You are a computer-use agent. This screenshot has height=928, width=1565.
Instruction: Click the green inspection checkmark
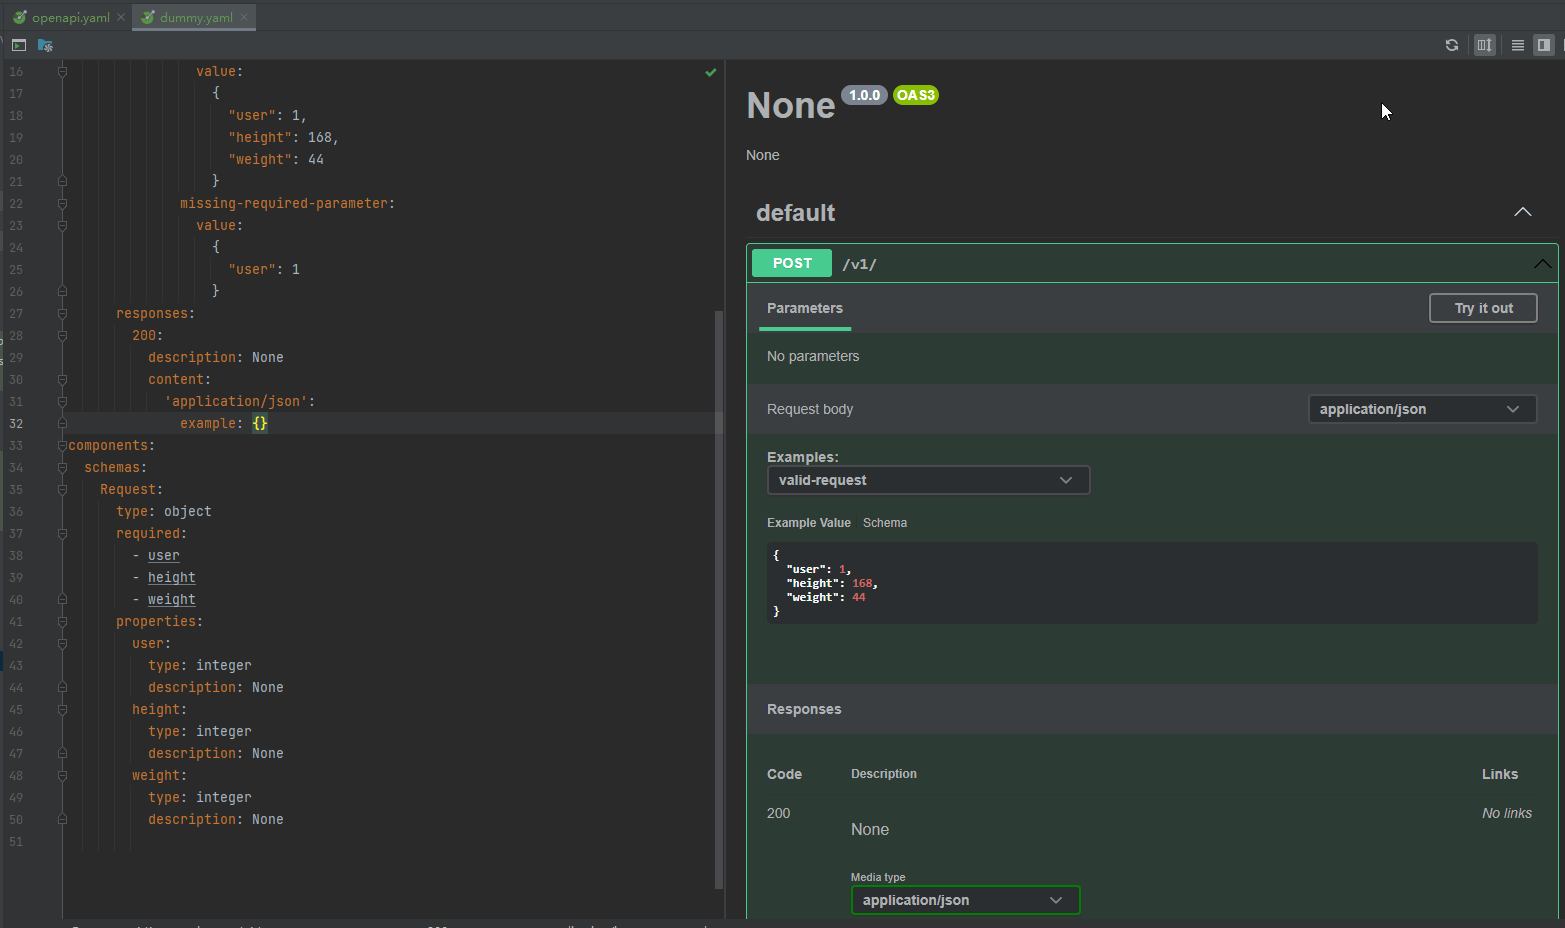click(x=711, y=72)
